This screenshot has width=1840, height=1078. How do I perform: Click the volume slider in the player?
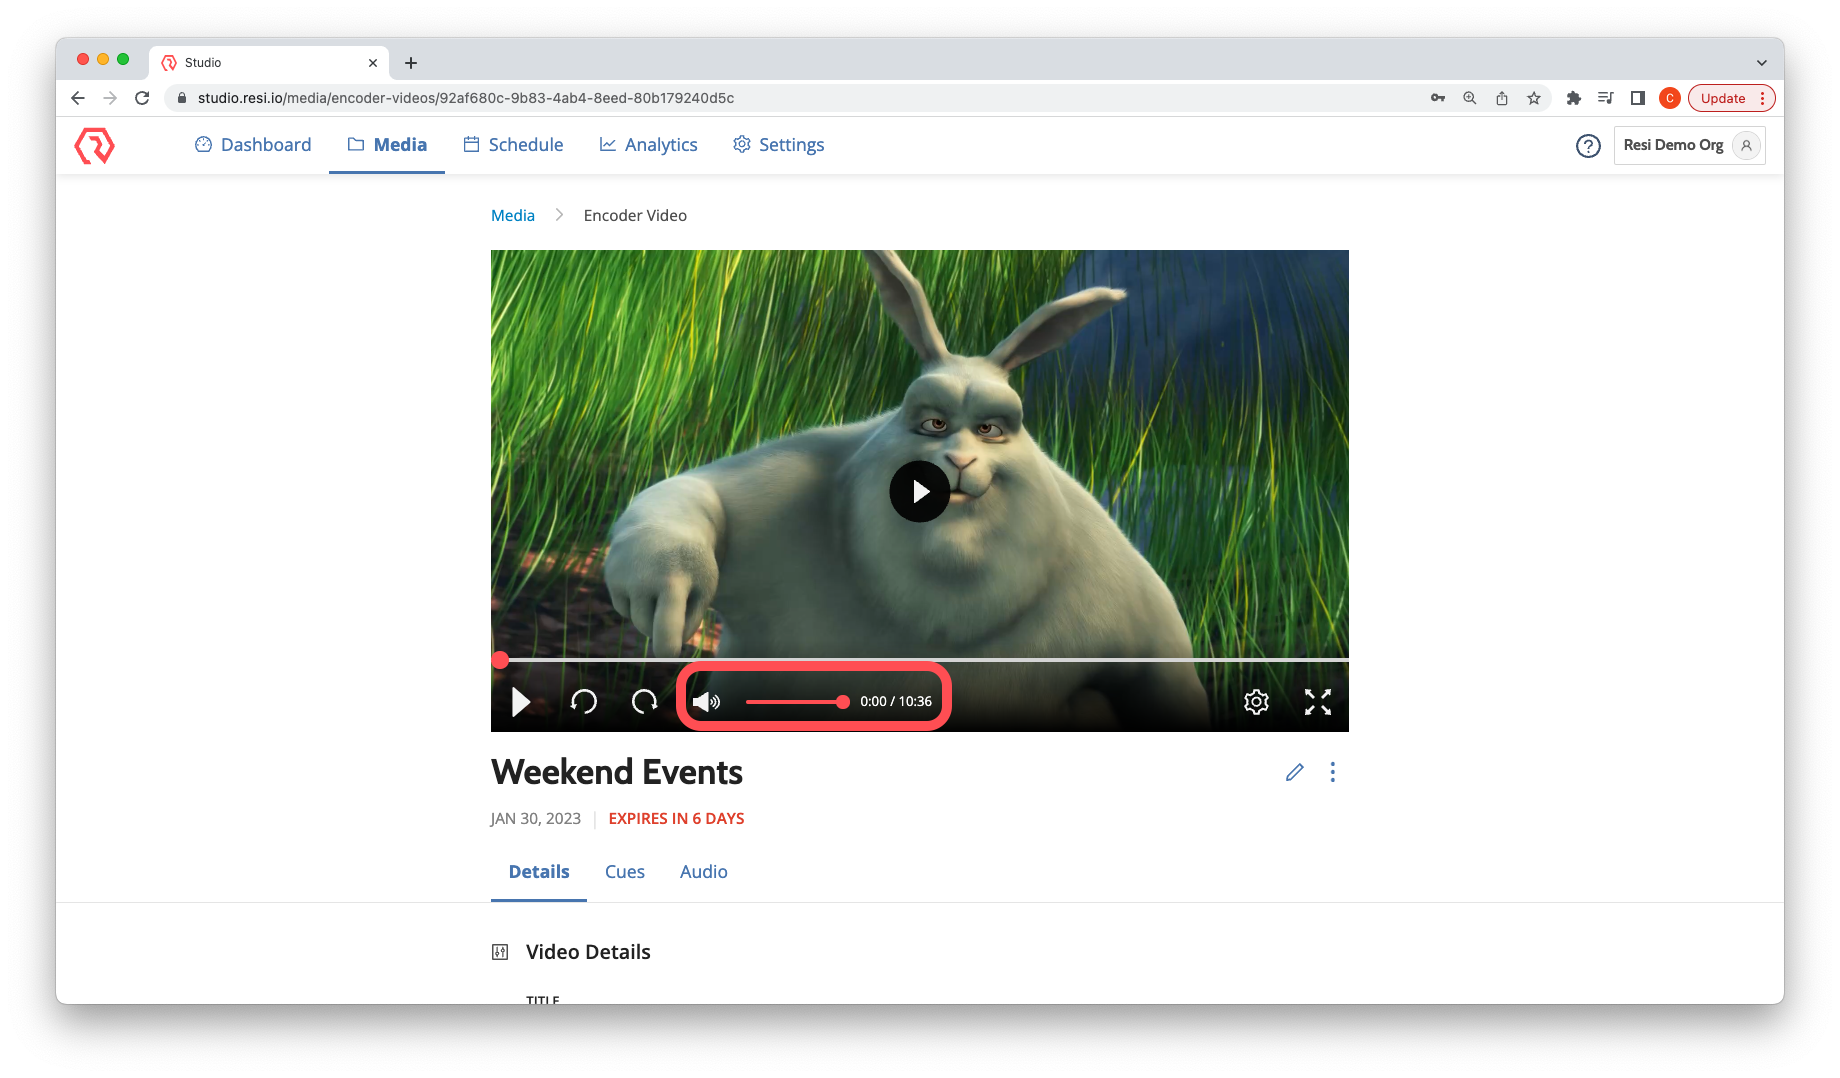(x=796, y=702)
